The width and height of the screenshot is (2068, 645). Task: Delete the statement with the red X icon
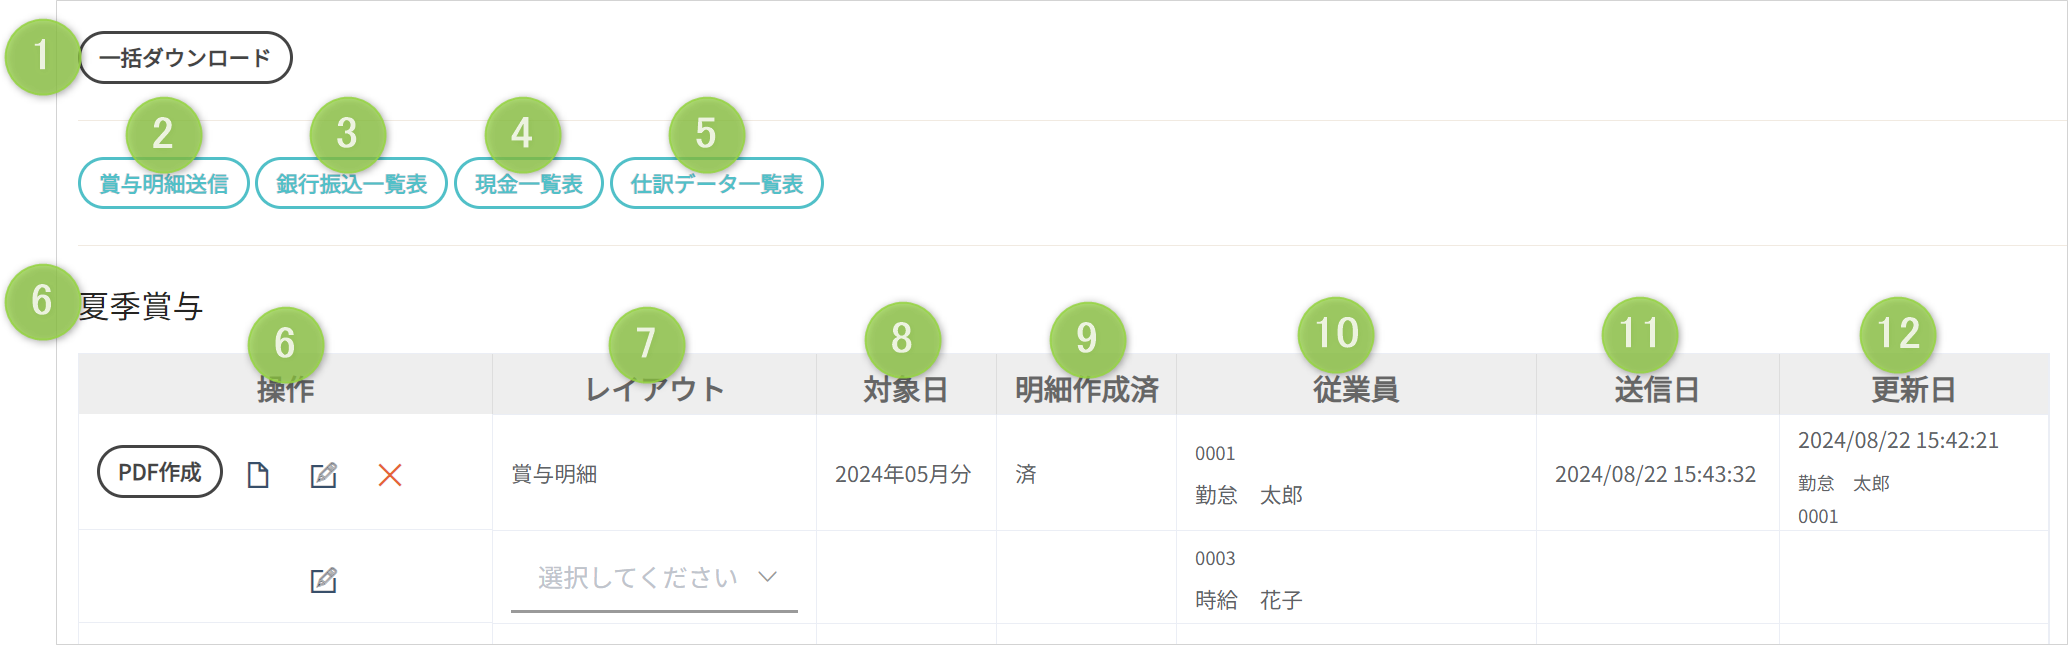pos(390,475)
